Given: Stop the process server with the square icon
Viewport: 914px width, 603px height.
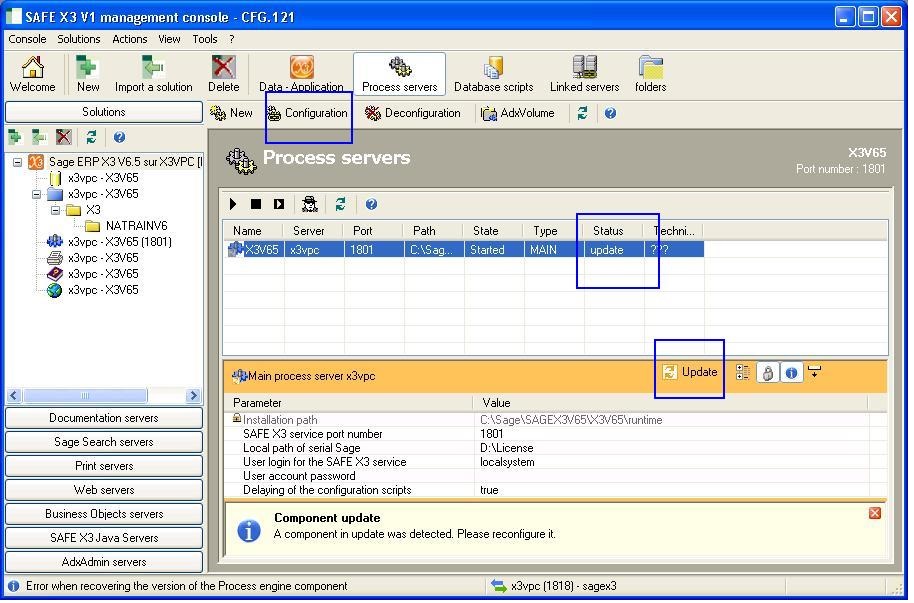Looking at the screenshot, I should click(x=256, y=204).
